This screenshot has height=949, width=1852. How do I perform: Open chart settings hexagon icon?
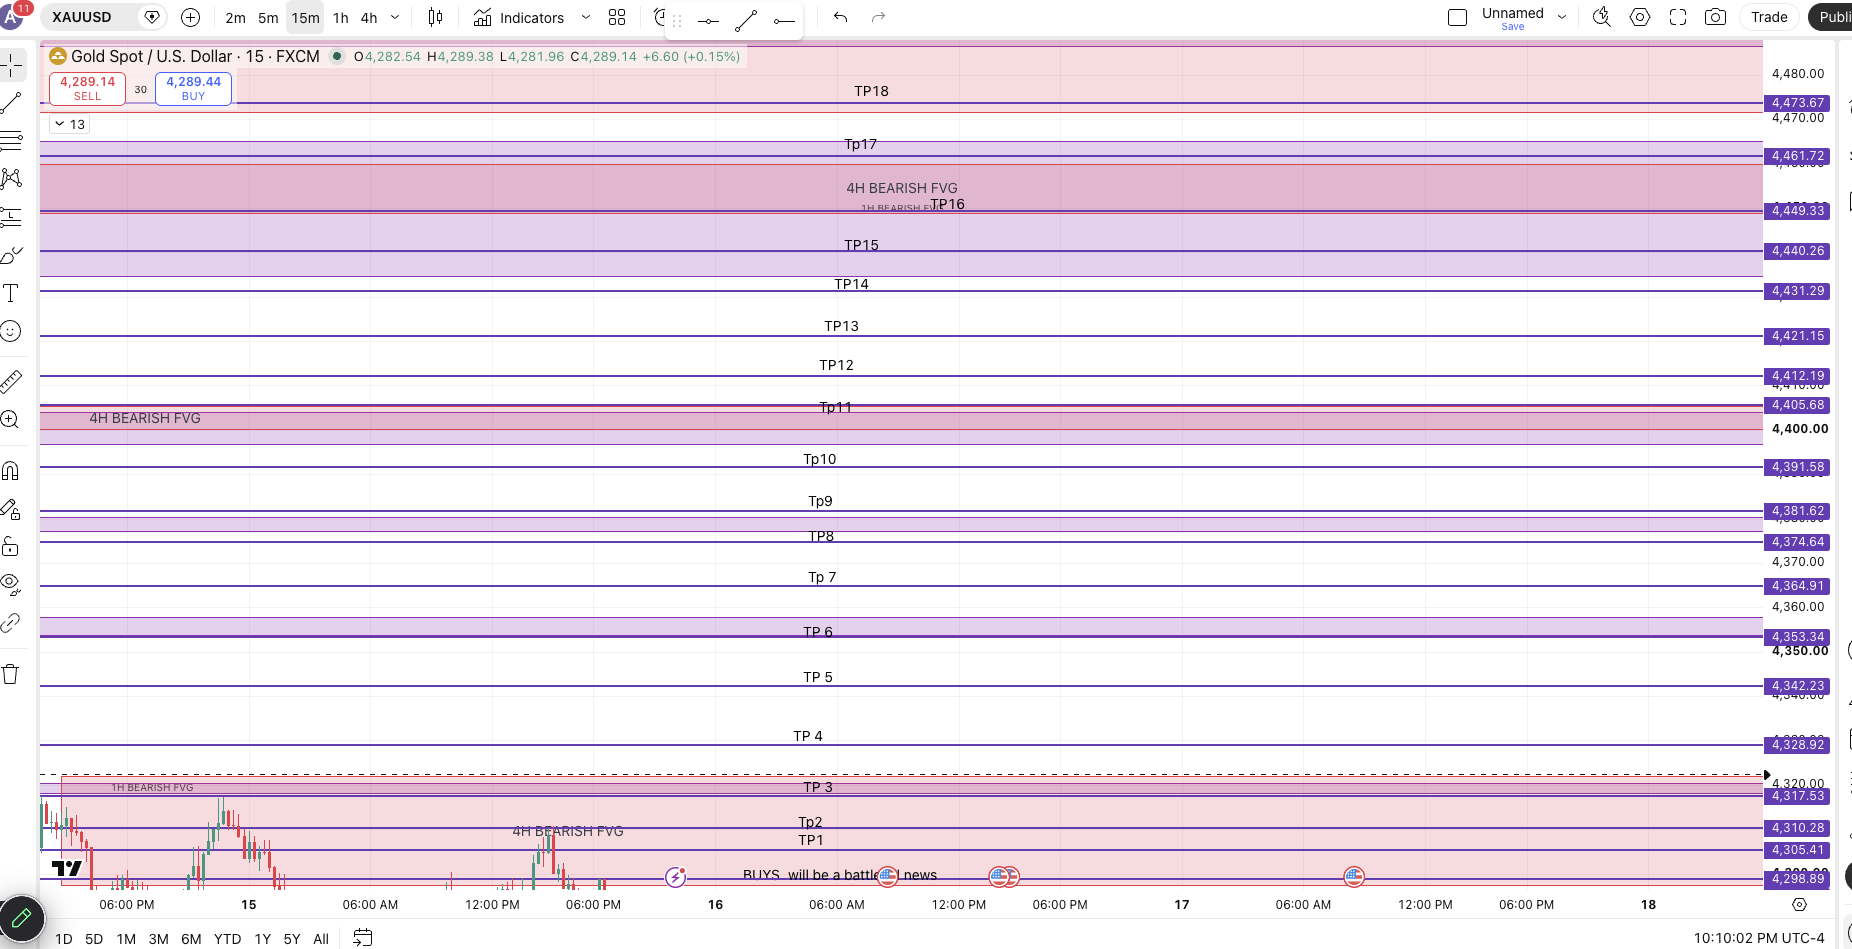pyautogui.click(x=1640, y=17)
